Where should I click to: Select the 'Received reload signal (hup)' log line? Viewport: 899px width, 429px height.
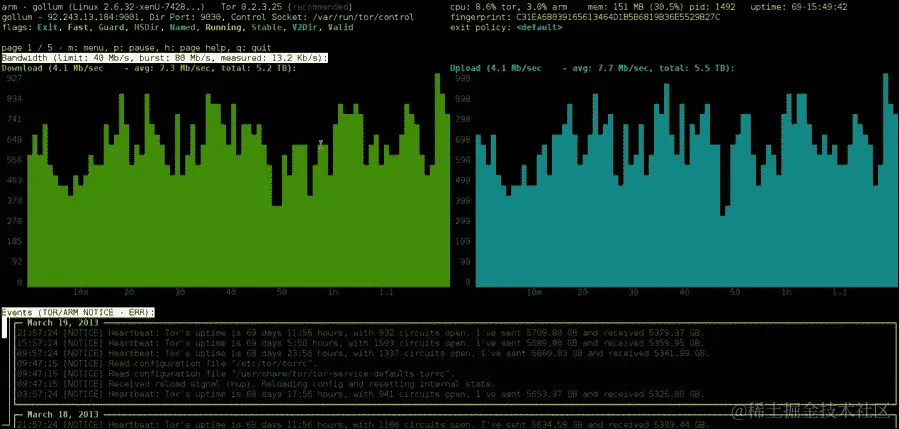[256, 384]
